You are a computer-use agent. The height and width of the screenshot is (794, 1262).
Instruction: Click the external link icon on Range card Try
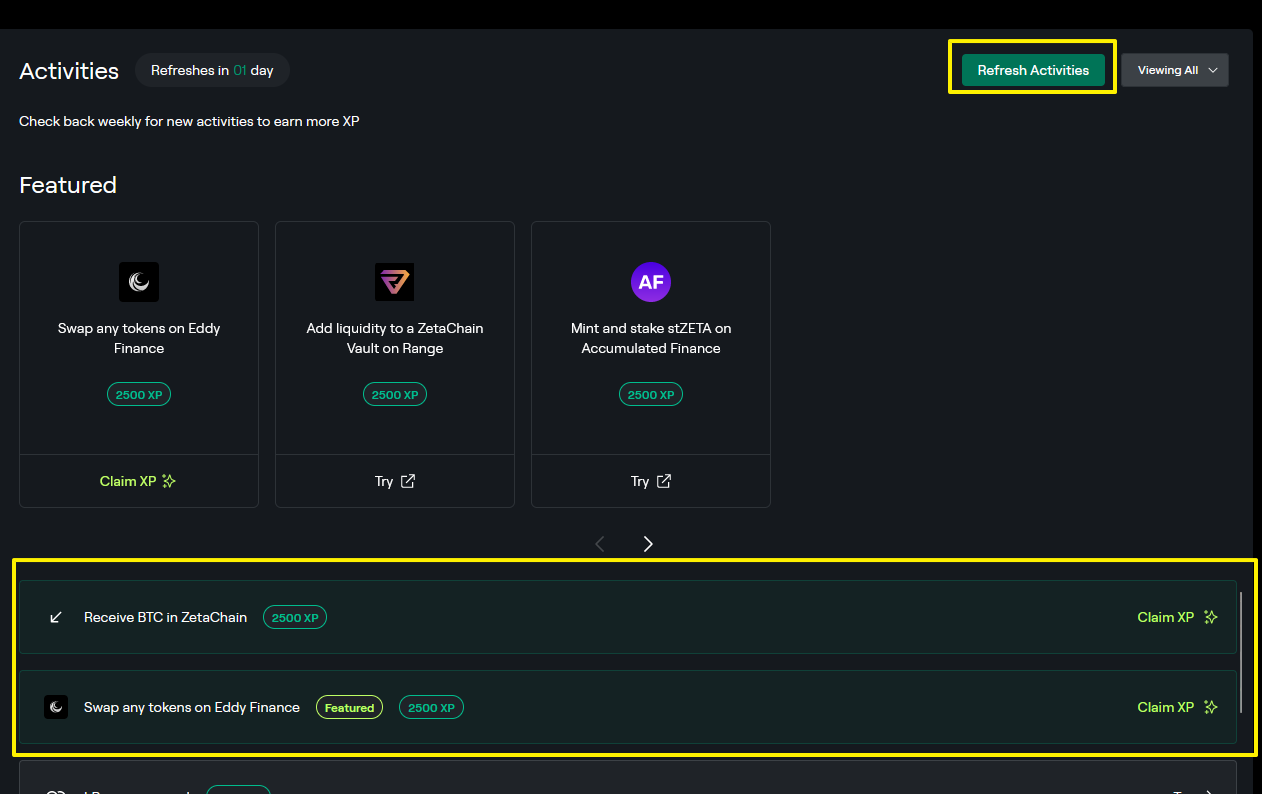pyautogui.click(x=408, y=481)
